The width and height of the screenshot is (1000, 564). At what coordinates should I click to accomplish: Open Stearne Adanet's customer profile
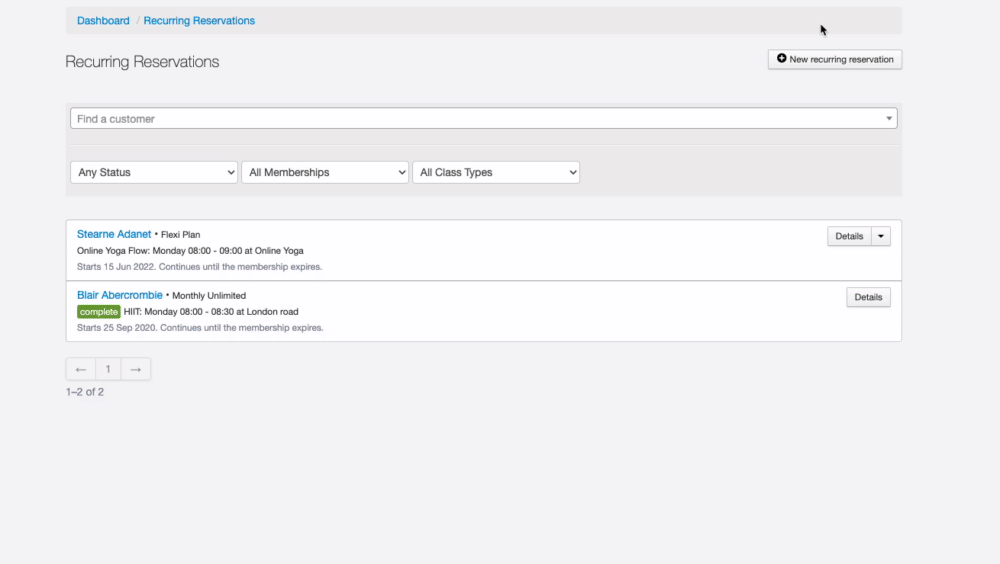(114, 234)
